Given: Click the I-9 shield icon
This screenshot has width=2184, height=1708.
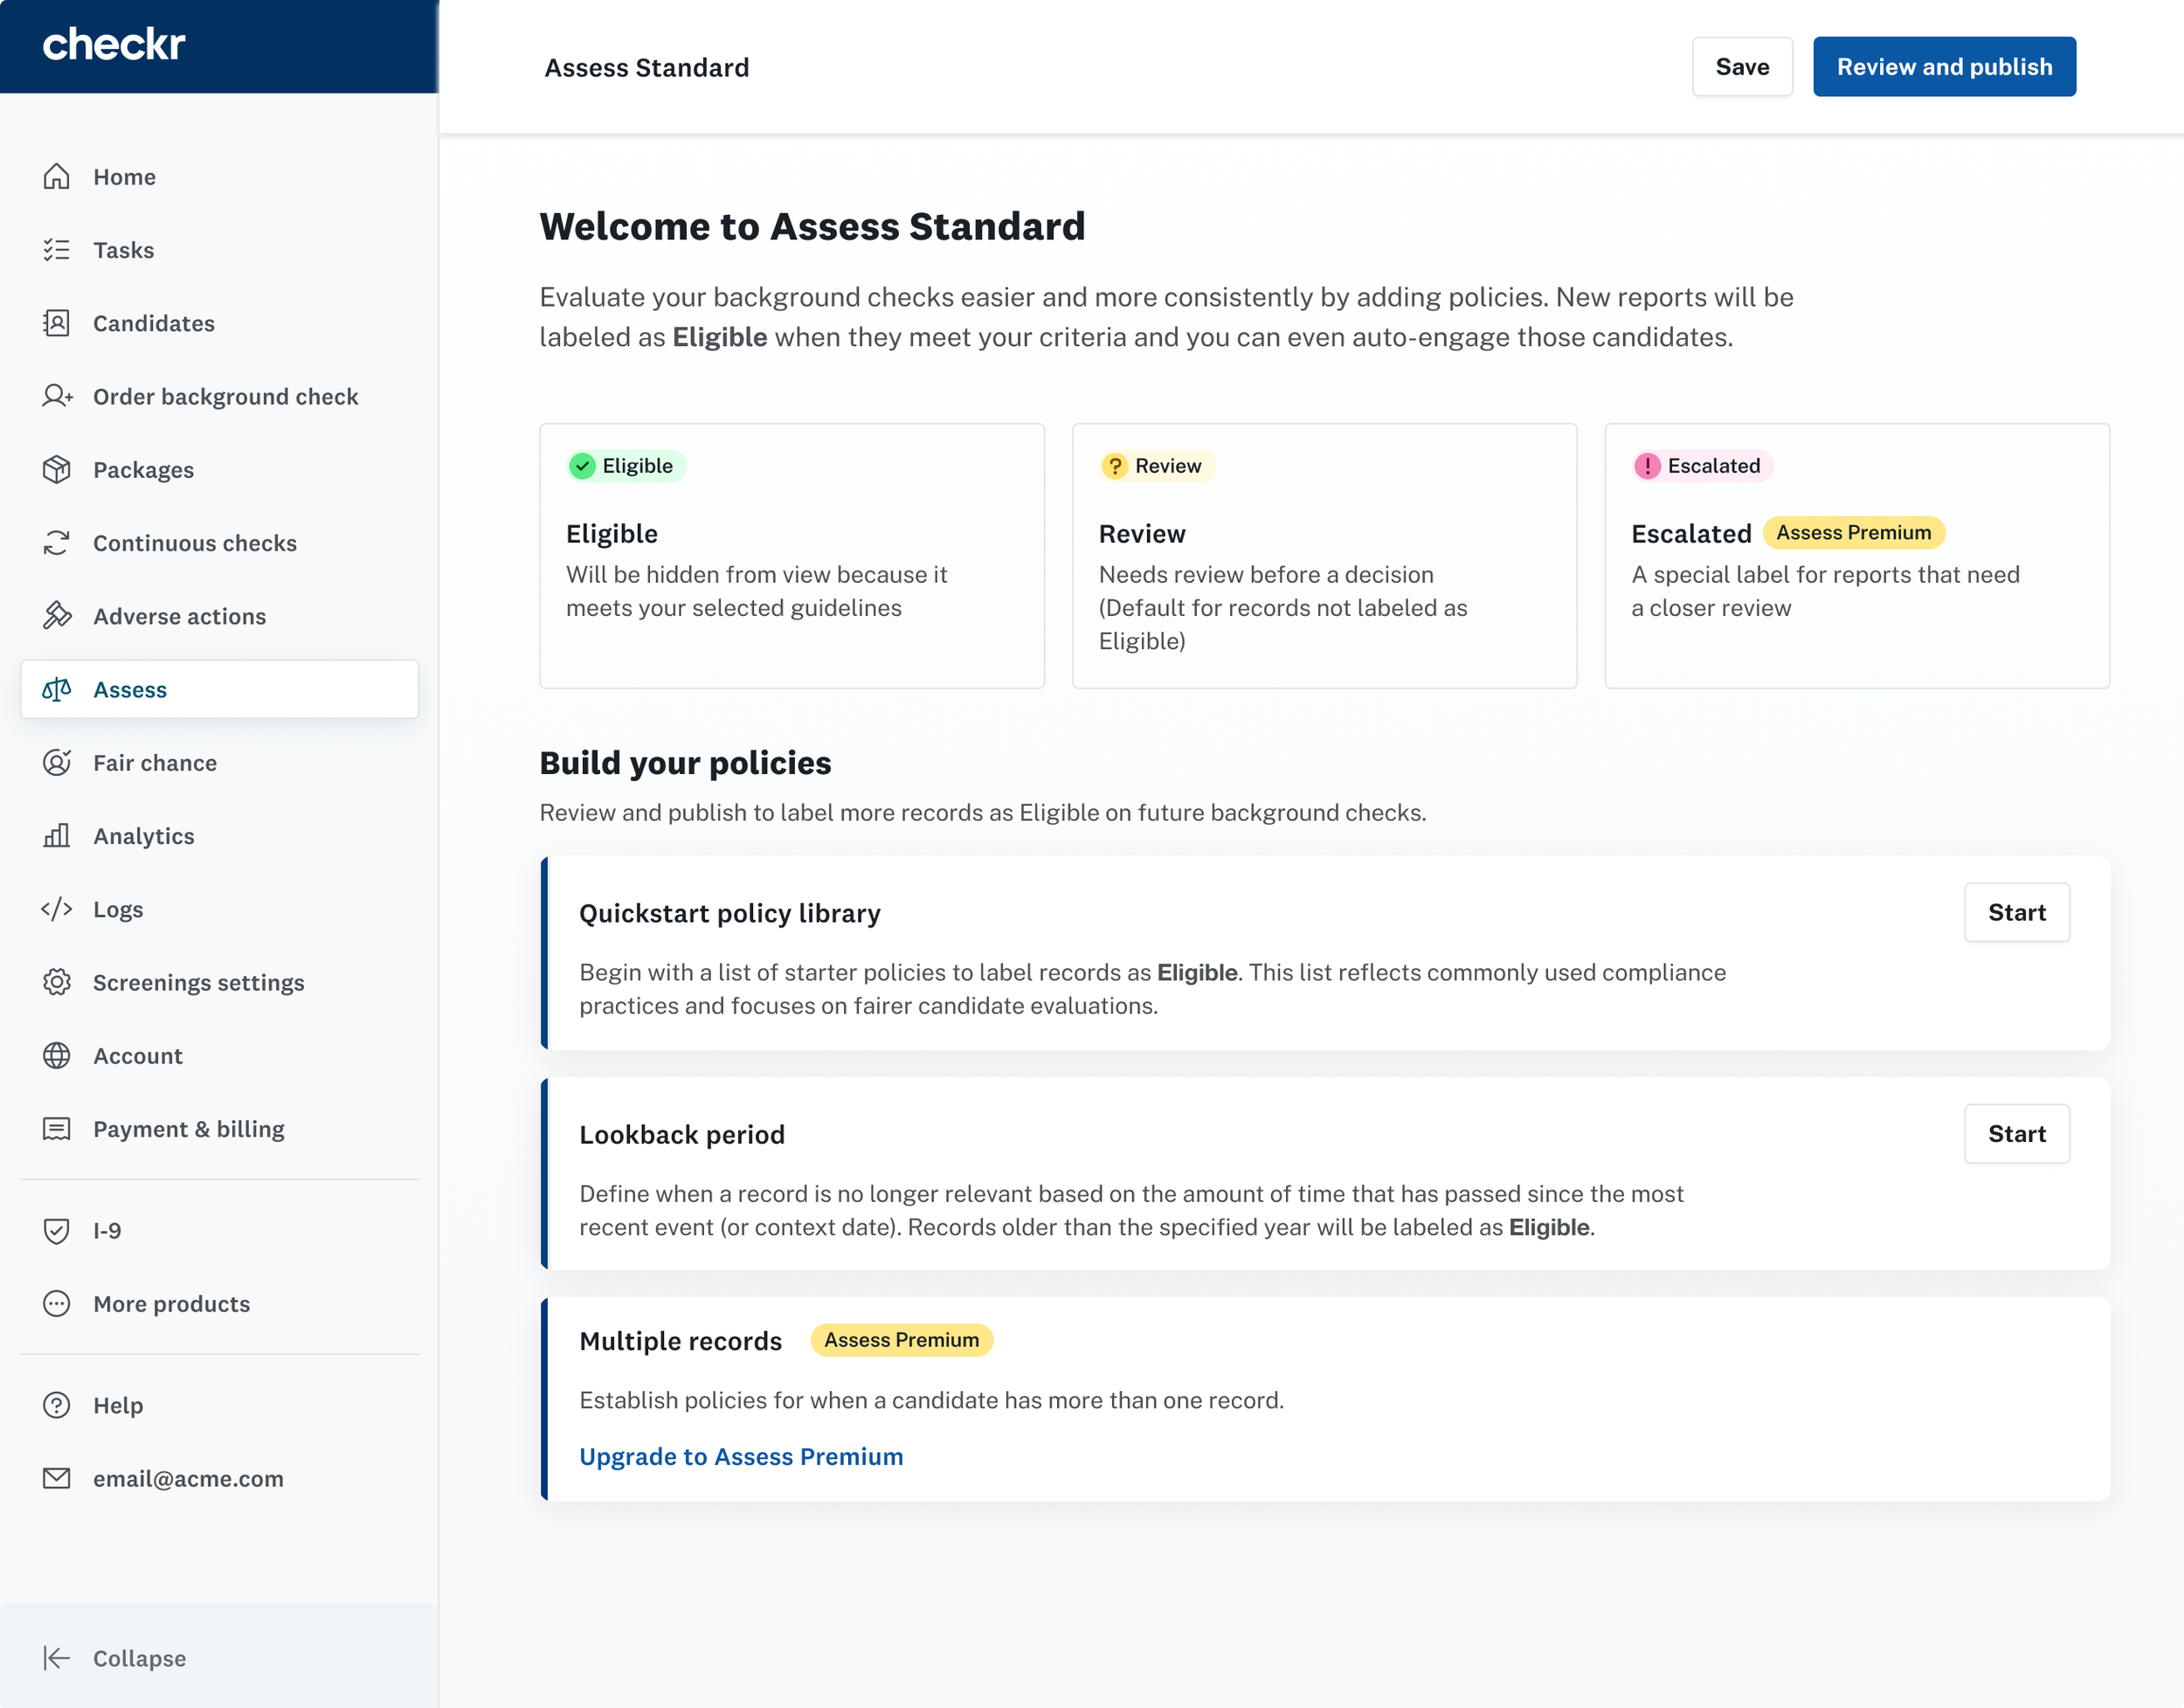Looking at the screenshot, I should pyautogui.click(x=57, y=1231).
